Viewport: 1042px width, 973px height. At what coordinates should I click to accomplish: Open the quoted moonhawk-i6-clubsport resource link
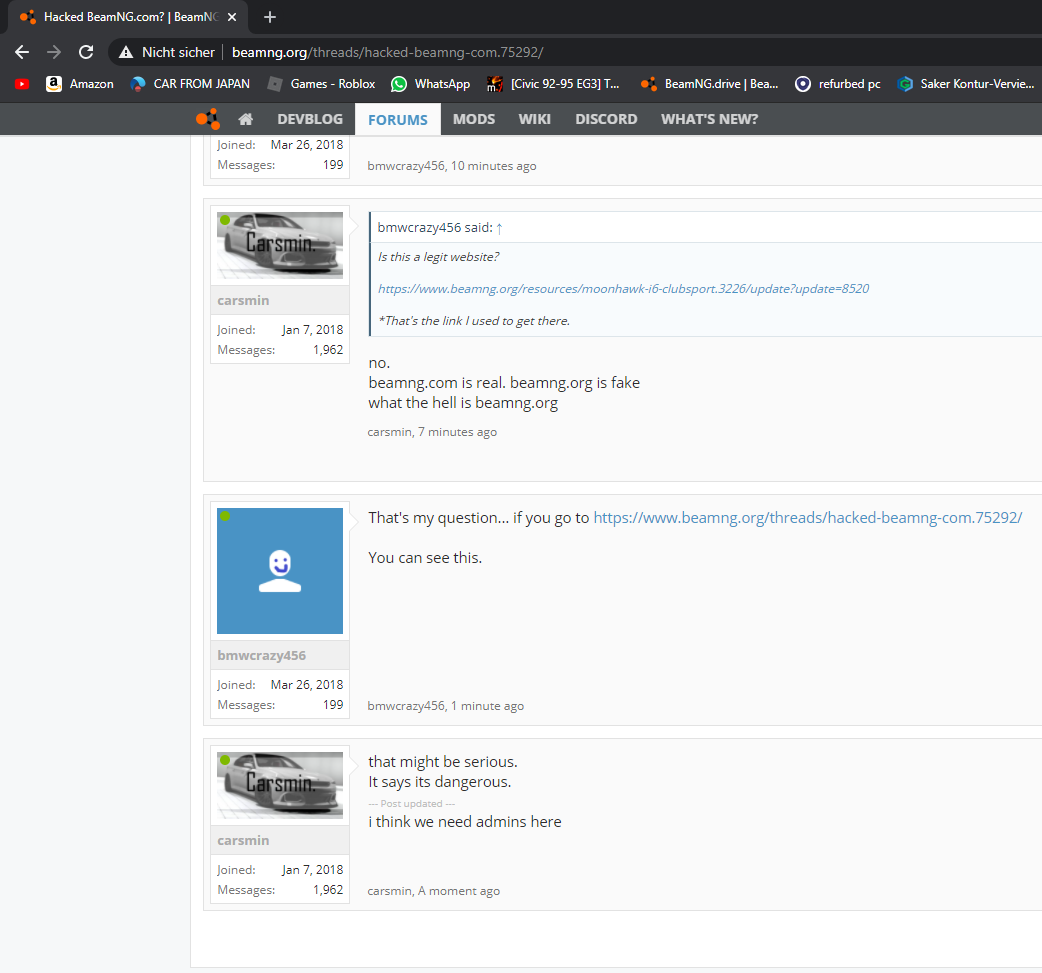[x=623, y=288]
